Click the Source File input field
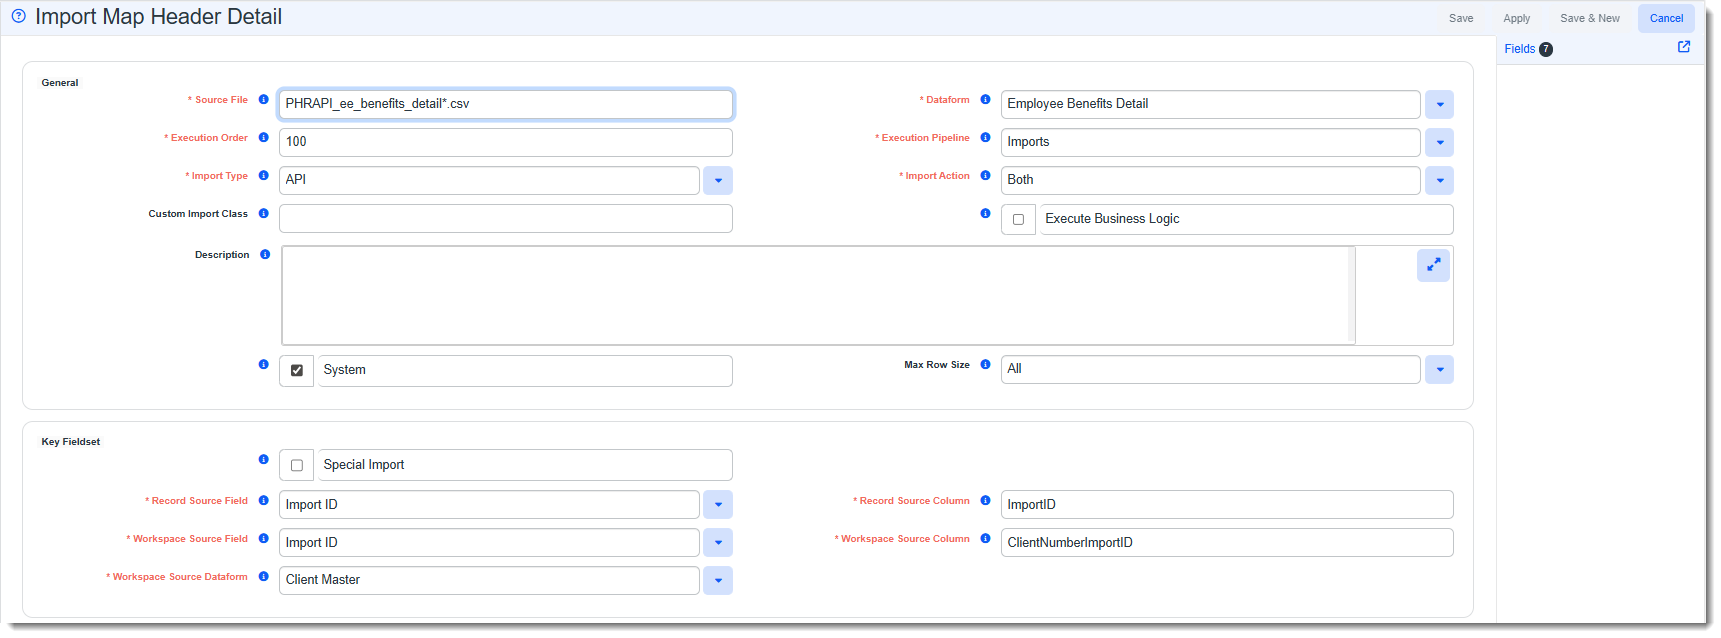The width and height of the screenshot is (1721, 638). pyautogui.click(x=505, y=104)
